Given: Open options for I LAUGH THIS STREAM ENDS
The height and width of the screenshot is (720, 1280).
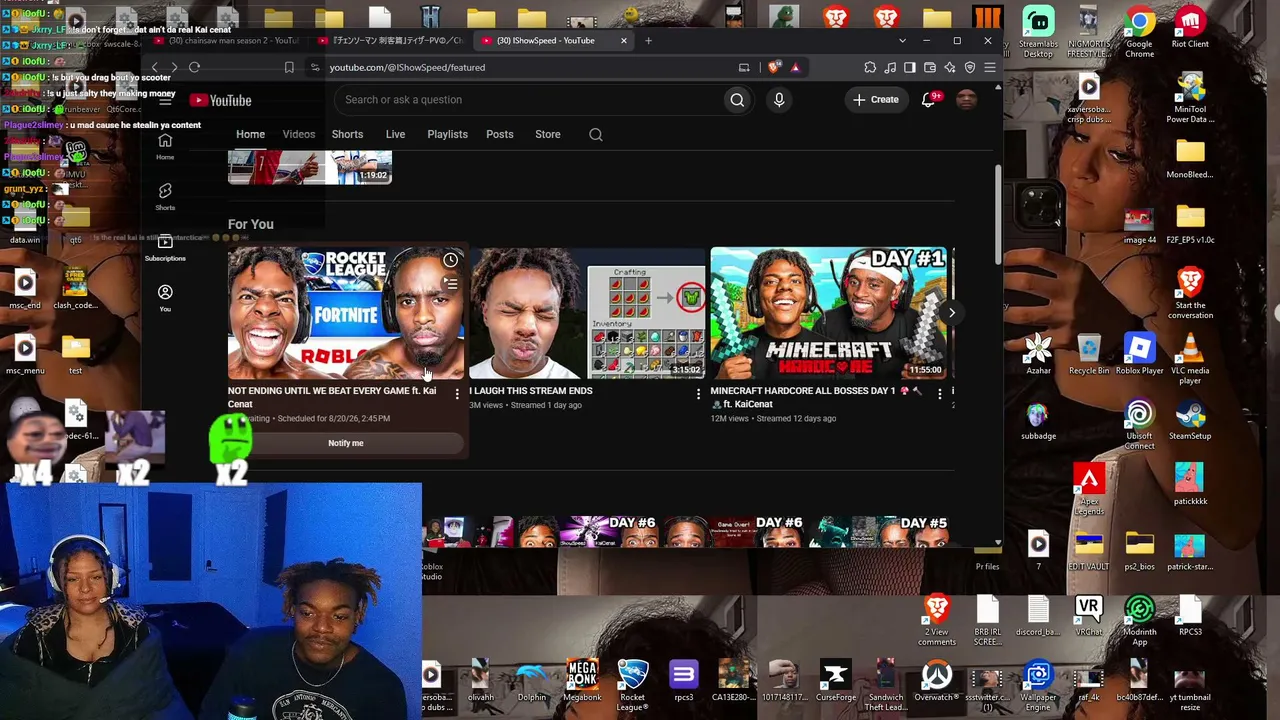Looking at the screenshot, I should pyautogui.click(x=698, y=395).
